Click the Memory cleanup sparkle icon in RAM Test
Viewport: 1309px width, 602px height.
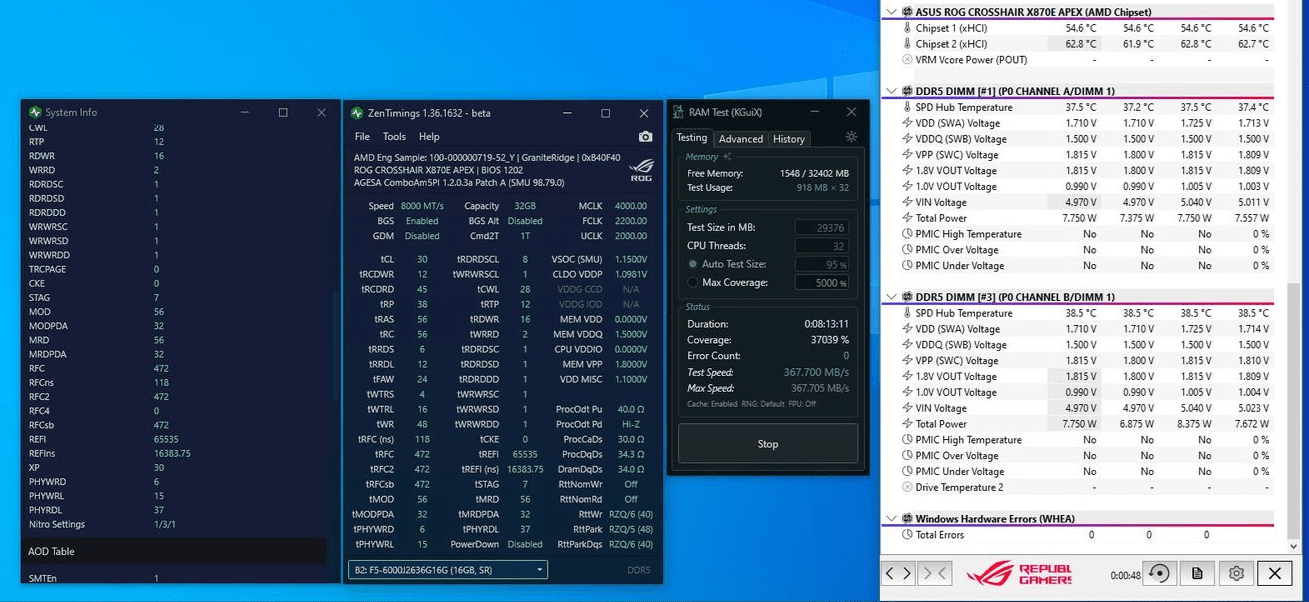point(727,157)
